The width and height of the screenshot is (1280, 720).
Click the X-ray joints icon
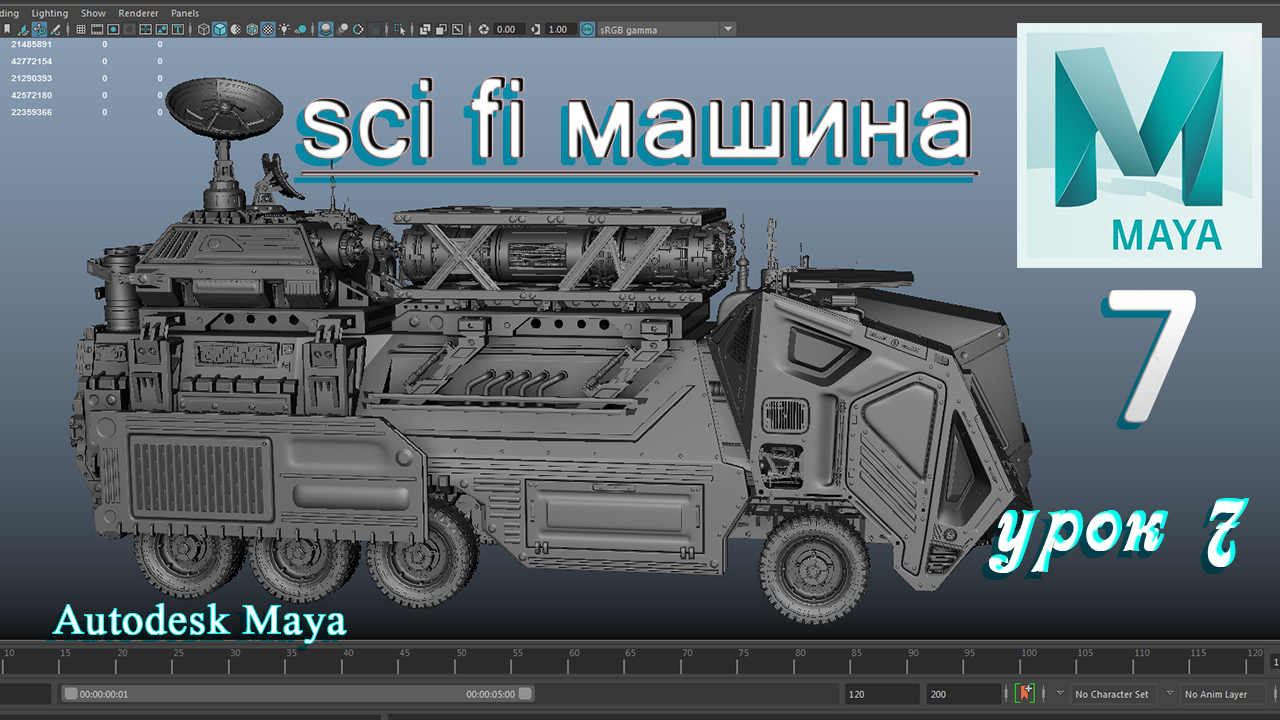[457, 29]
